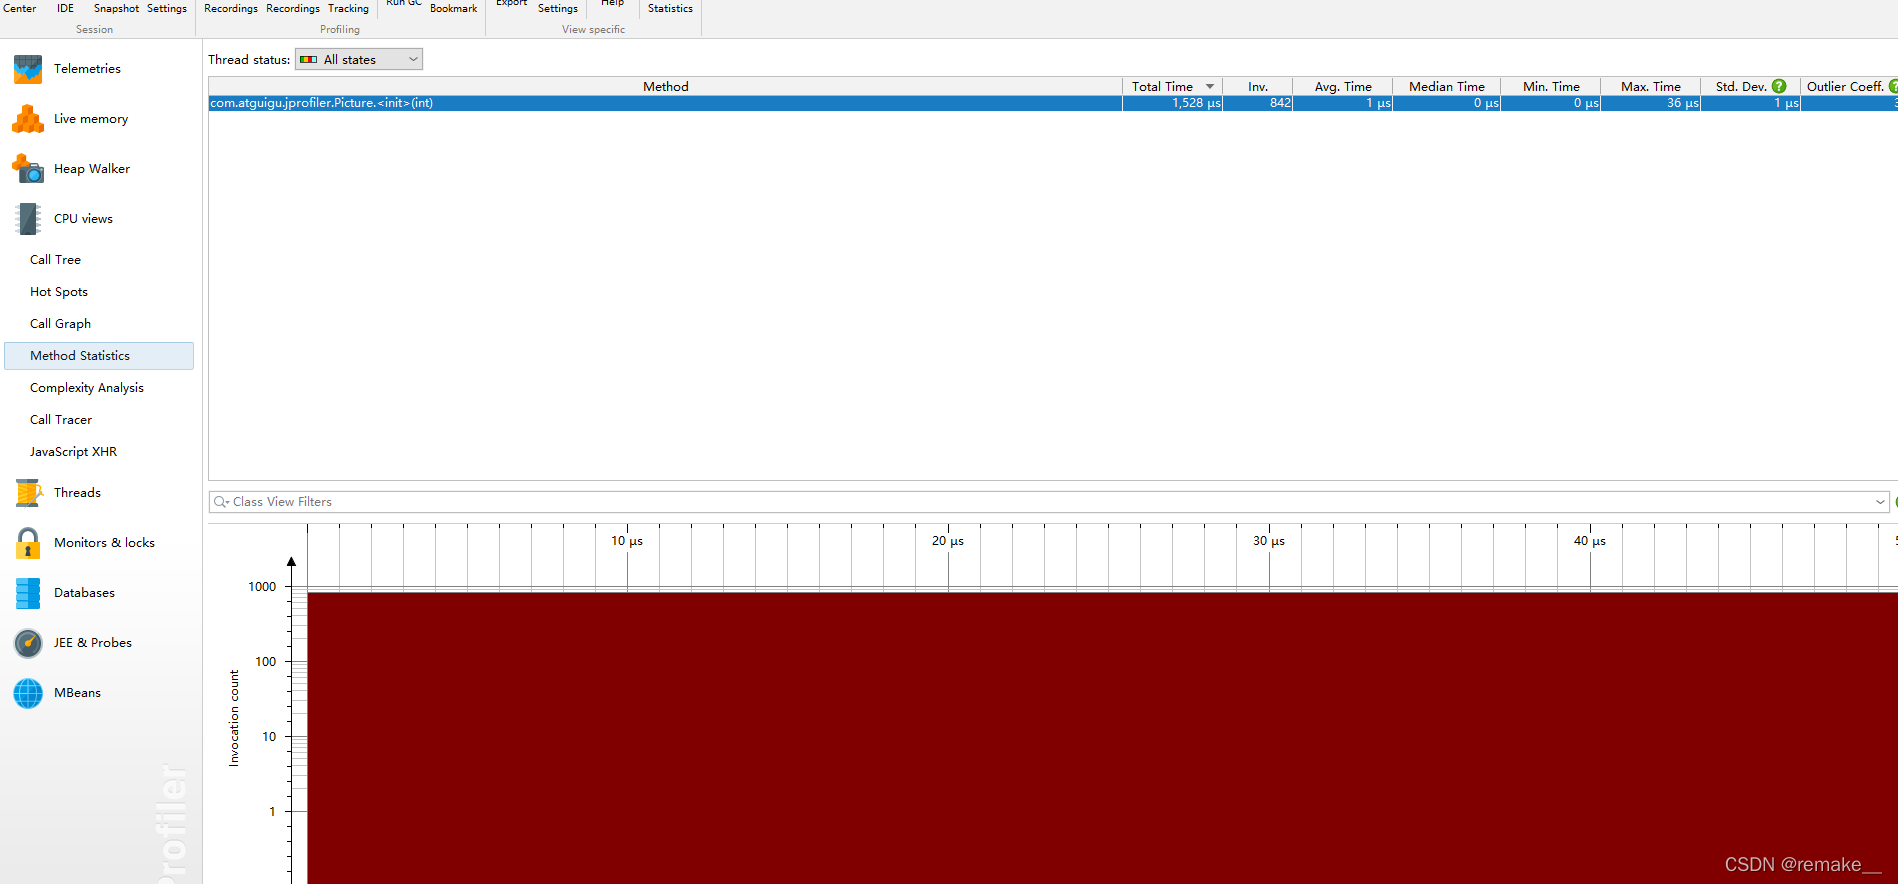1898x884 pixels.
Task: Open the Live memory section icon
Action: (x=28, y=119)
